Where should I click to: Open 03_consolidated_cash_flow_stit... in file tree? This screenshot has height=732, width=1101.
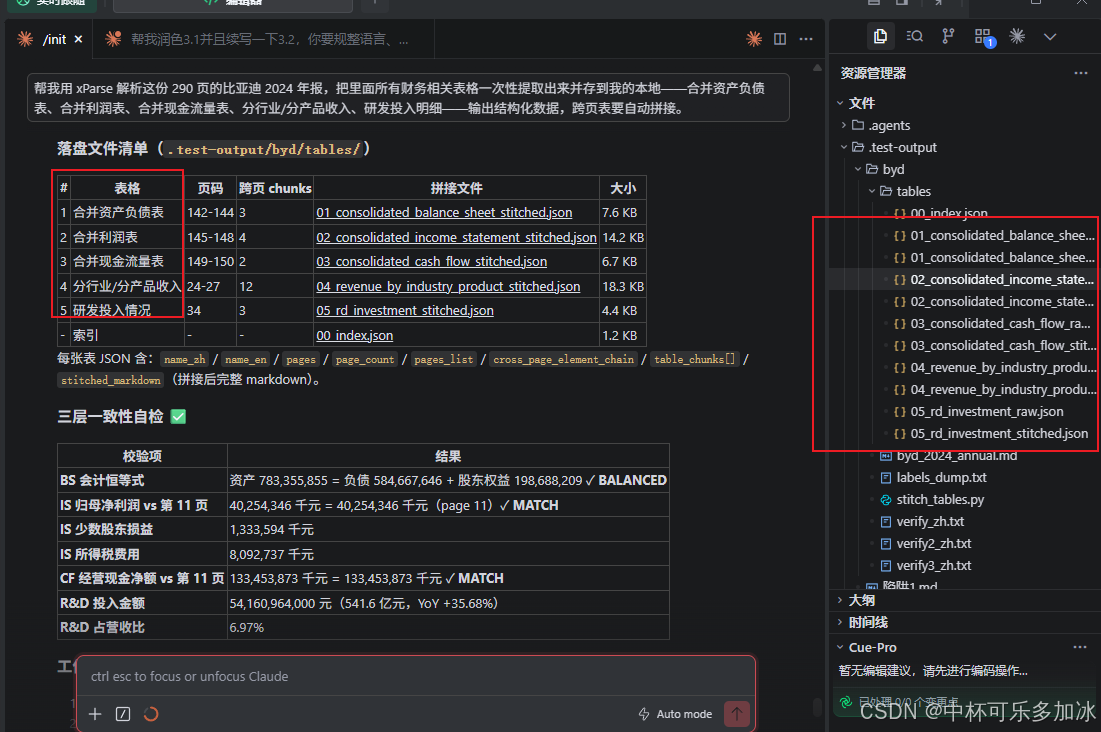coord(1003,346)
